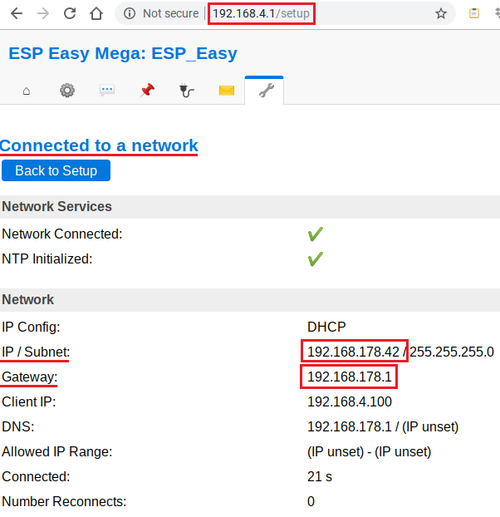The width and height of the screenshot is (500, 517).
Task: Open the Devices tab plug icon
Action: coord(187,91)
